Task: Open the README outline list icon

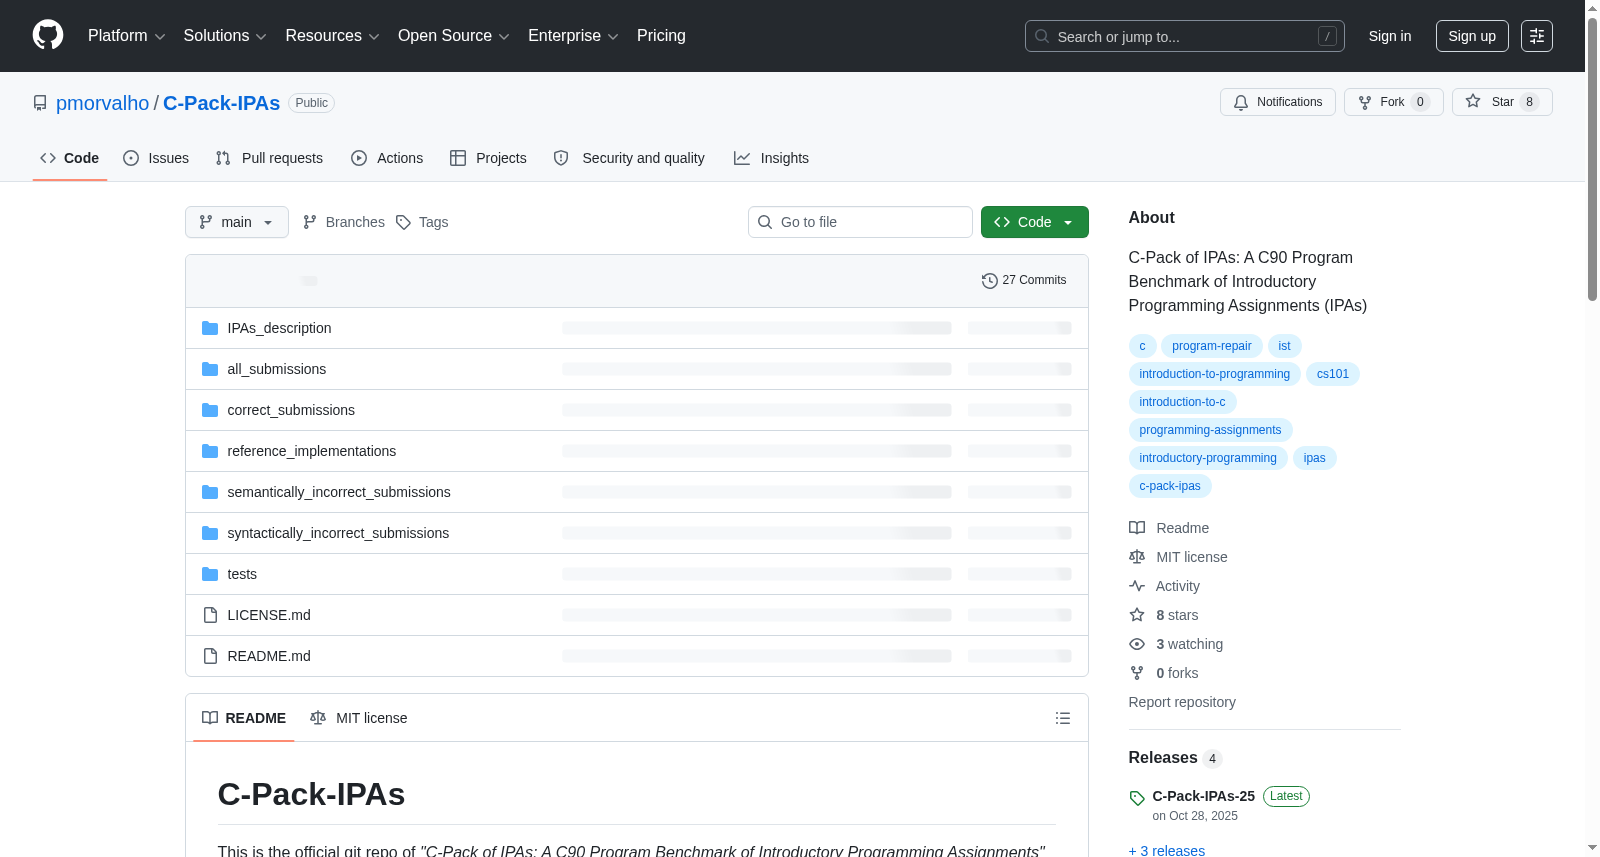Action: (1063, 718)
